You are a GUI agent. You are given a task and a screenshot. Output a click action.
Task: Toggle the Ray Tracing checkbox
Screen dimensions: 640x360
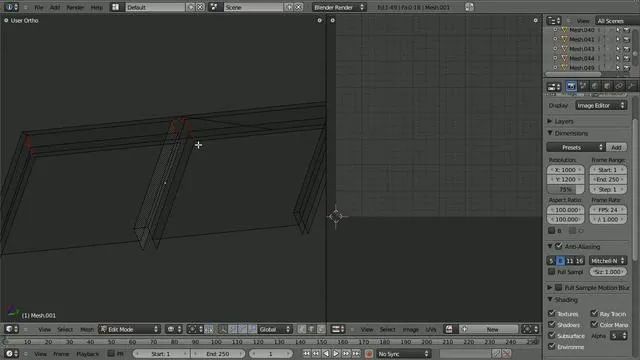coord(594,313)
